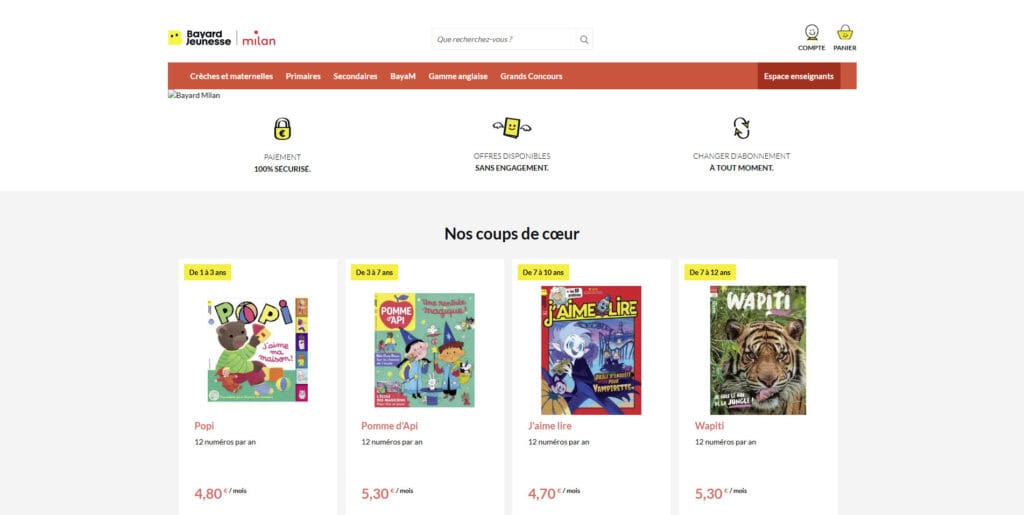Open the Pomme d'Api title link
The height and width of the screenshot is (515, 1024).
click(389, 426)
